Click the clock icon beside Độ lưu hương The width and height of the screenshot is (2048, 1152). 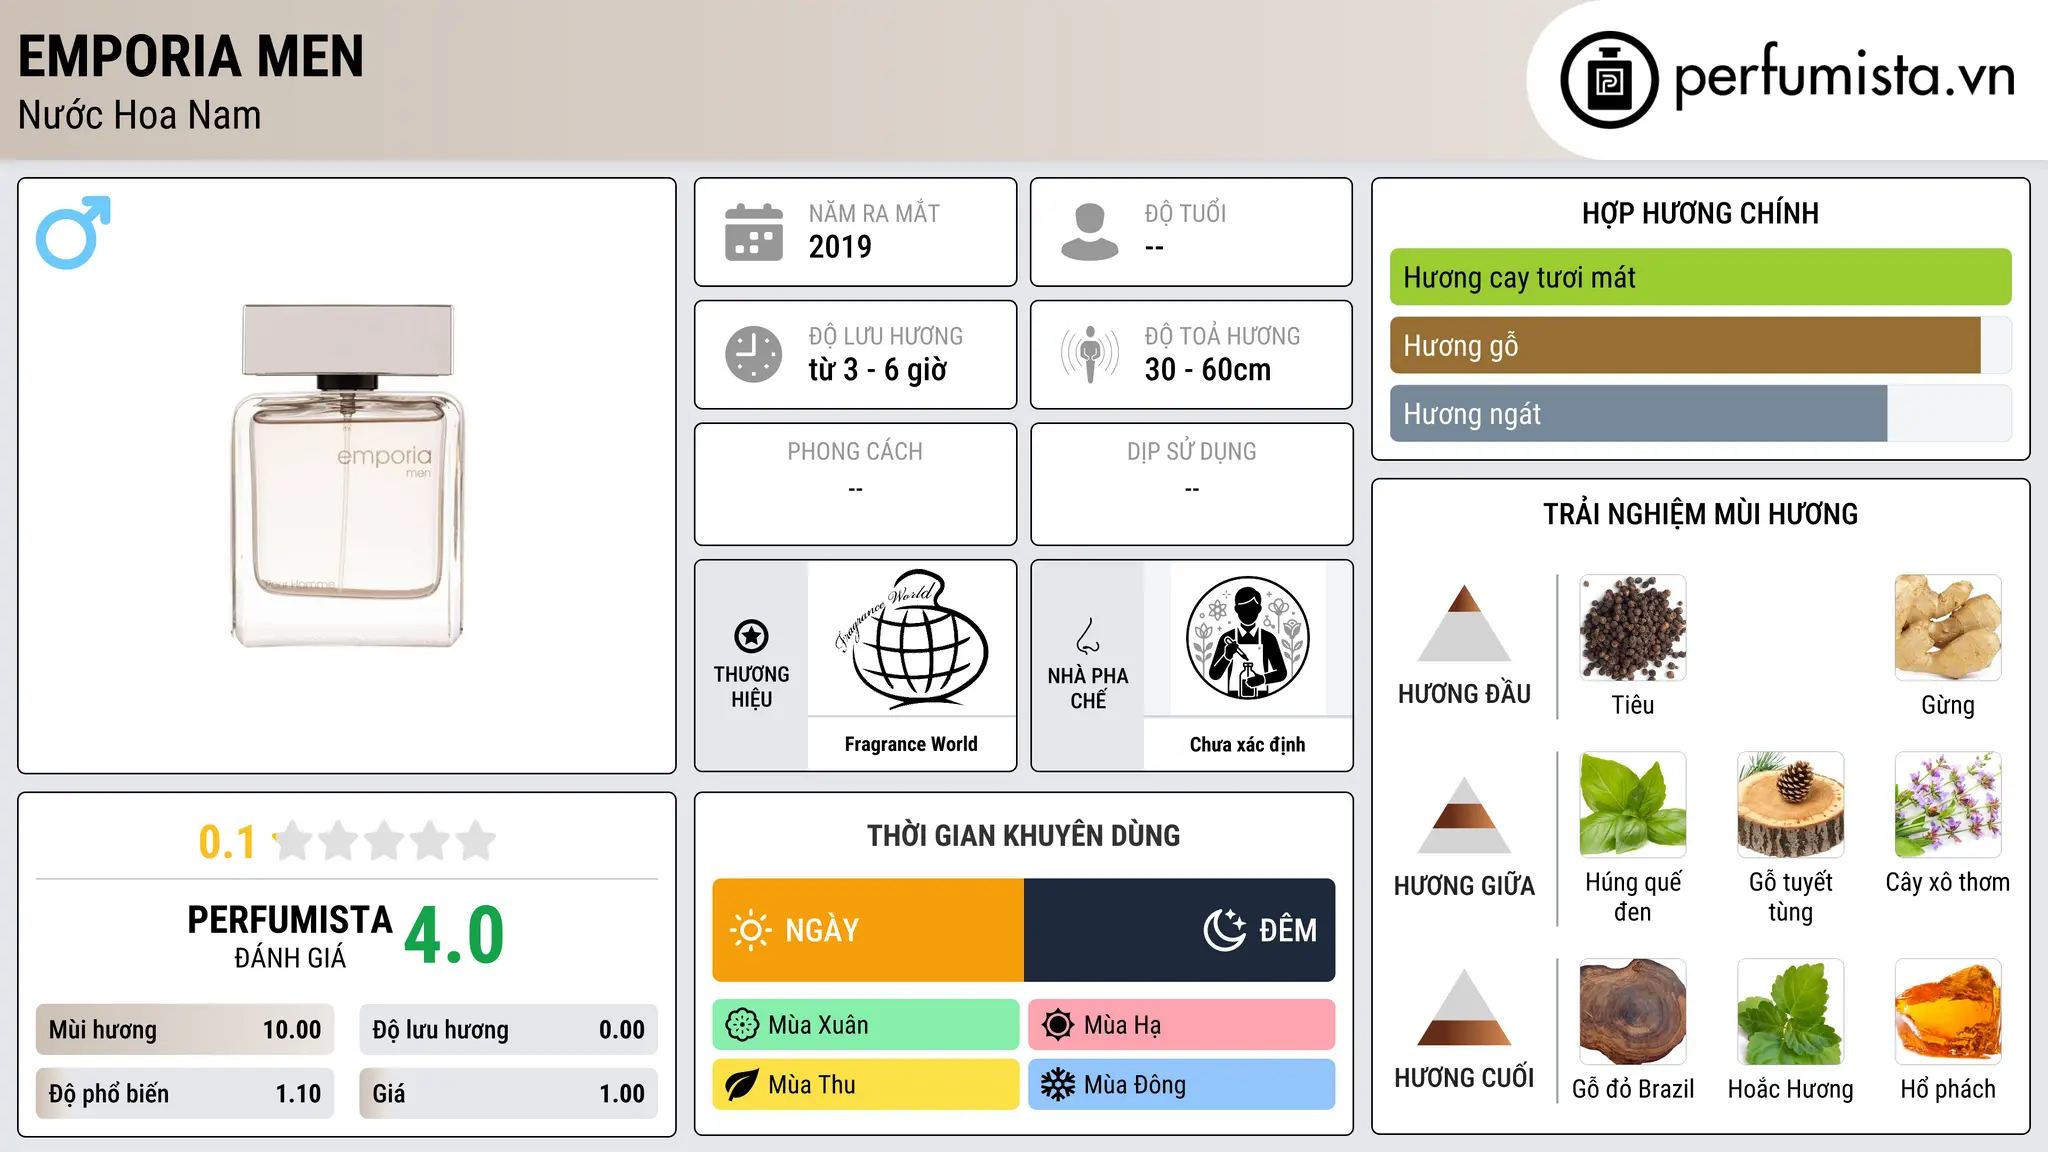pyautogui.click(x=754, y=354)
